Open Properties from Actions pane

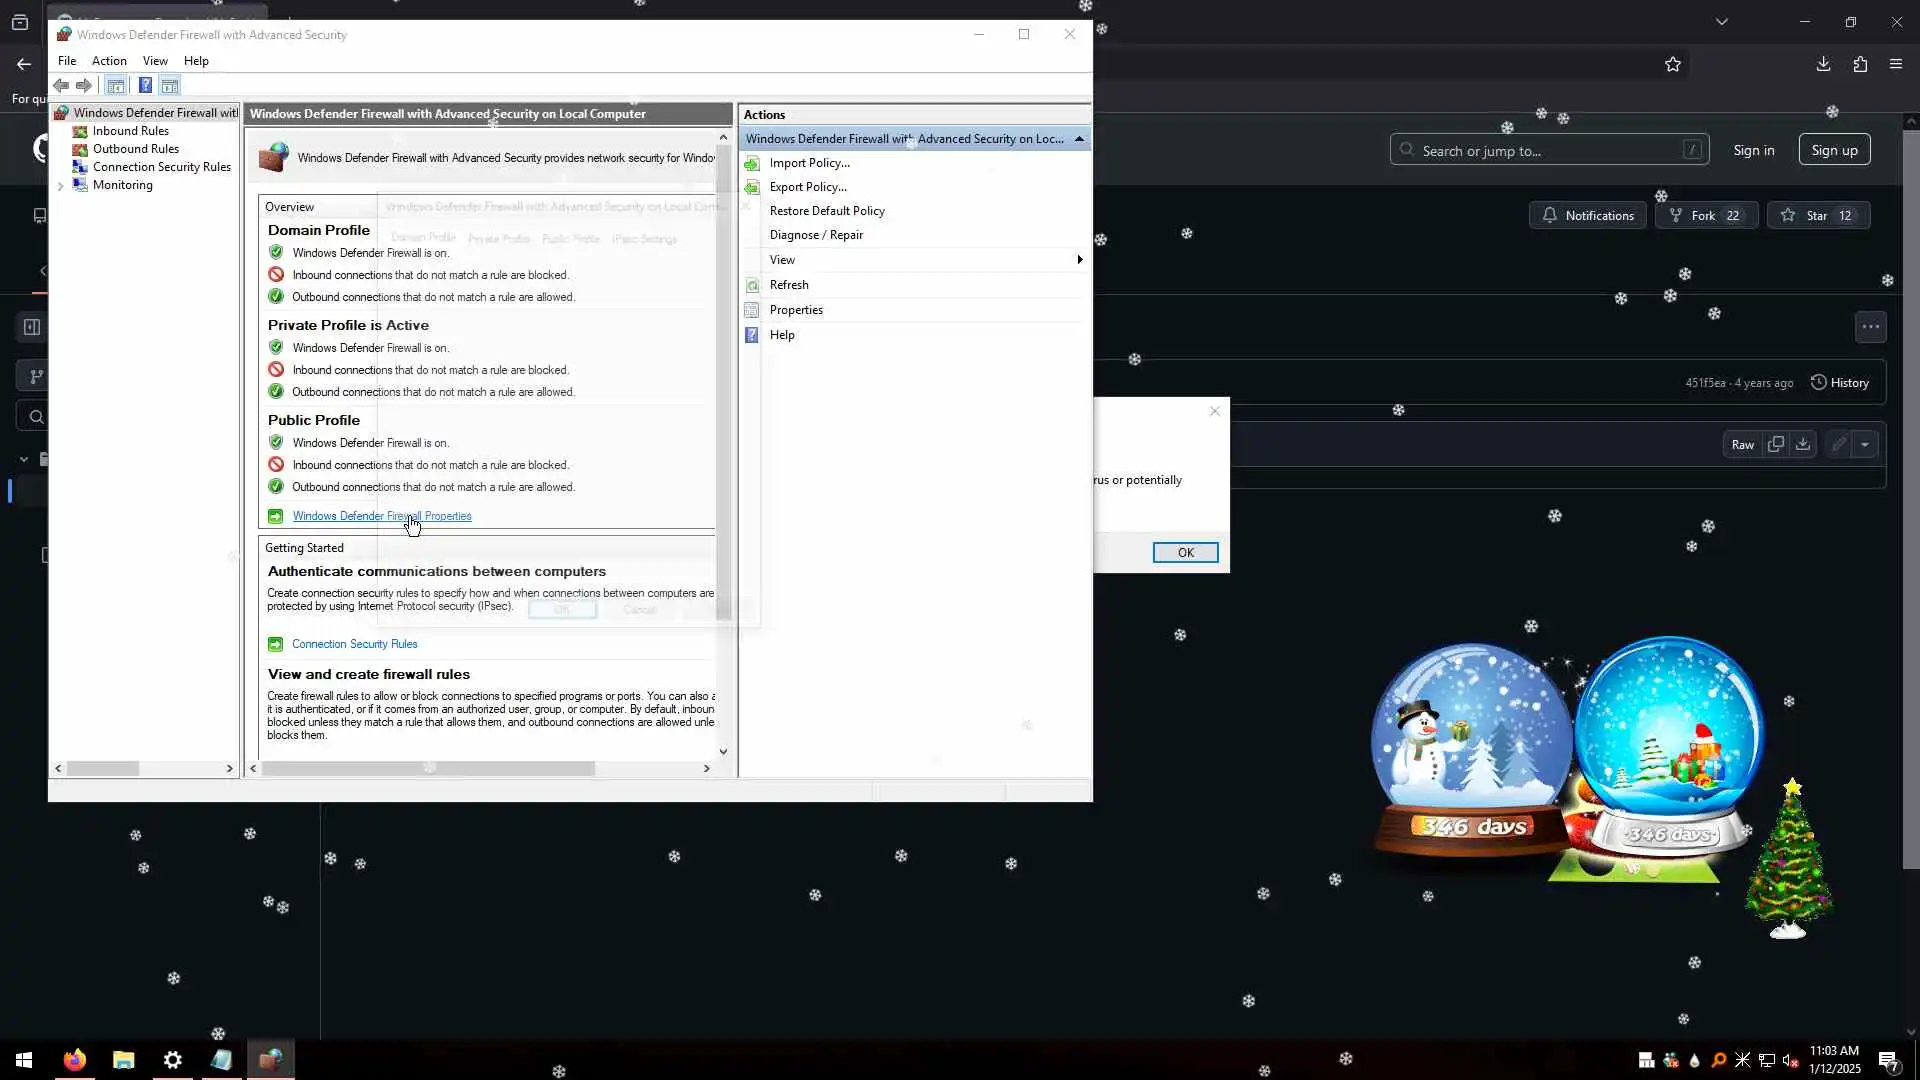click(x=796, y=310)
